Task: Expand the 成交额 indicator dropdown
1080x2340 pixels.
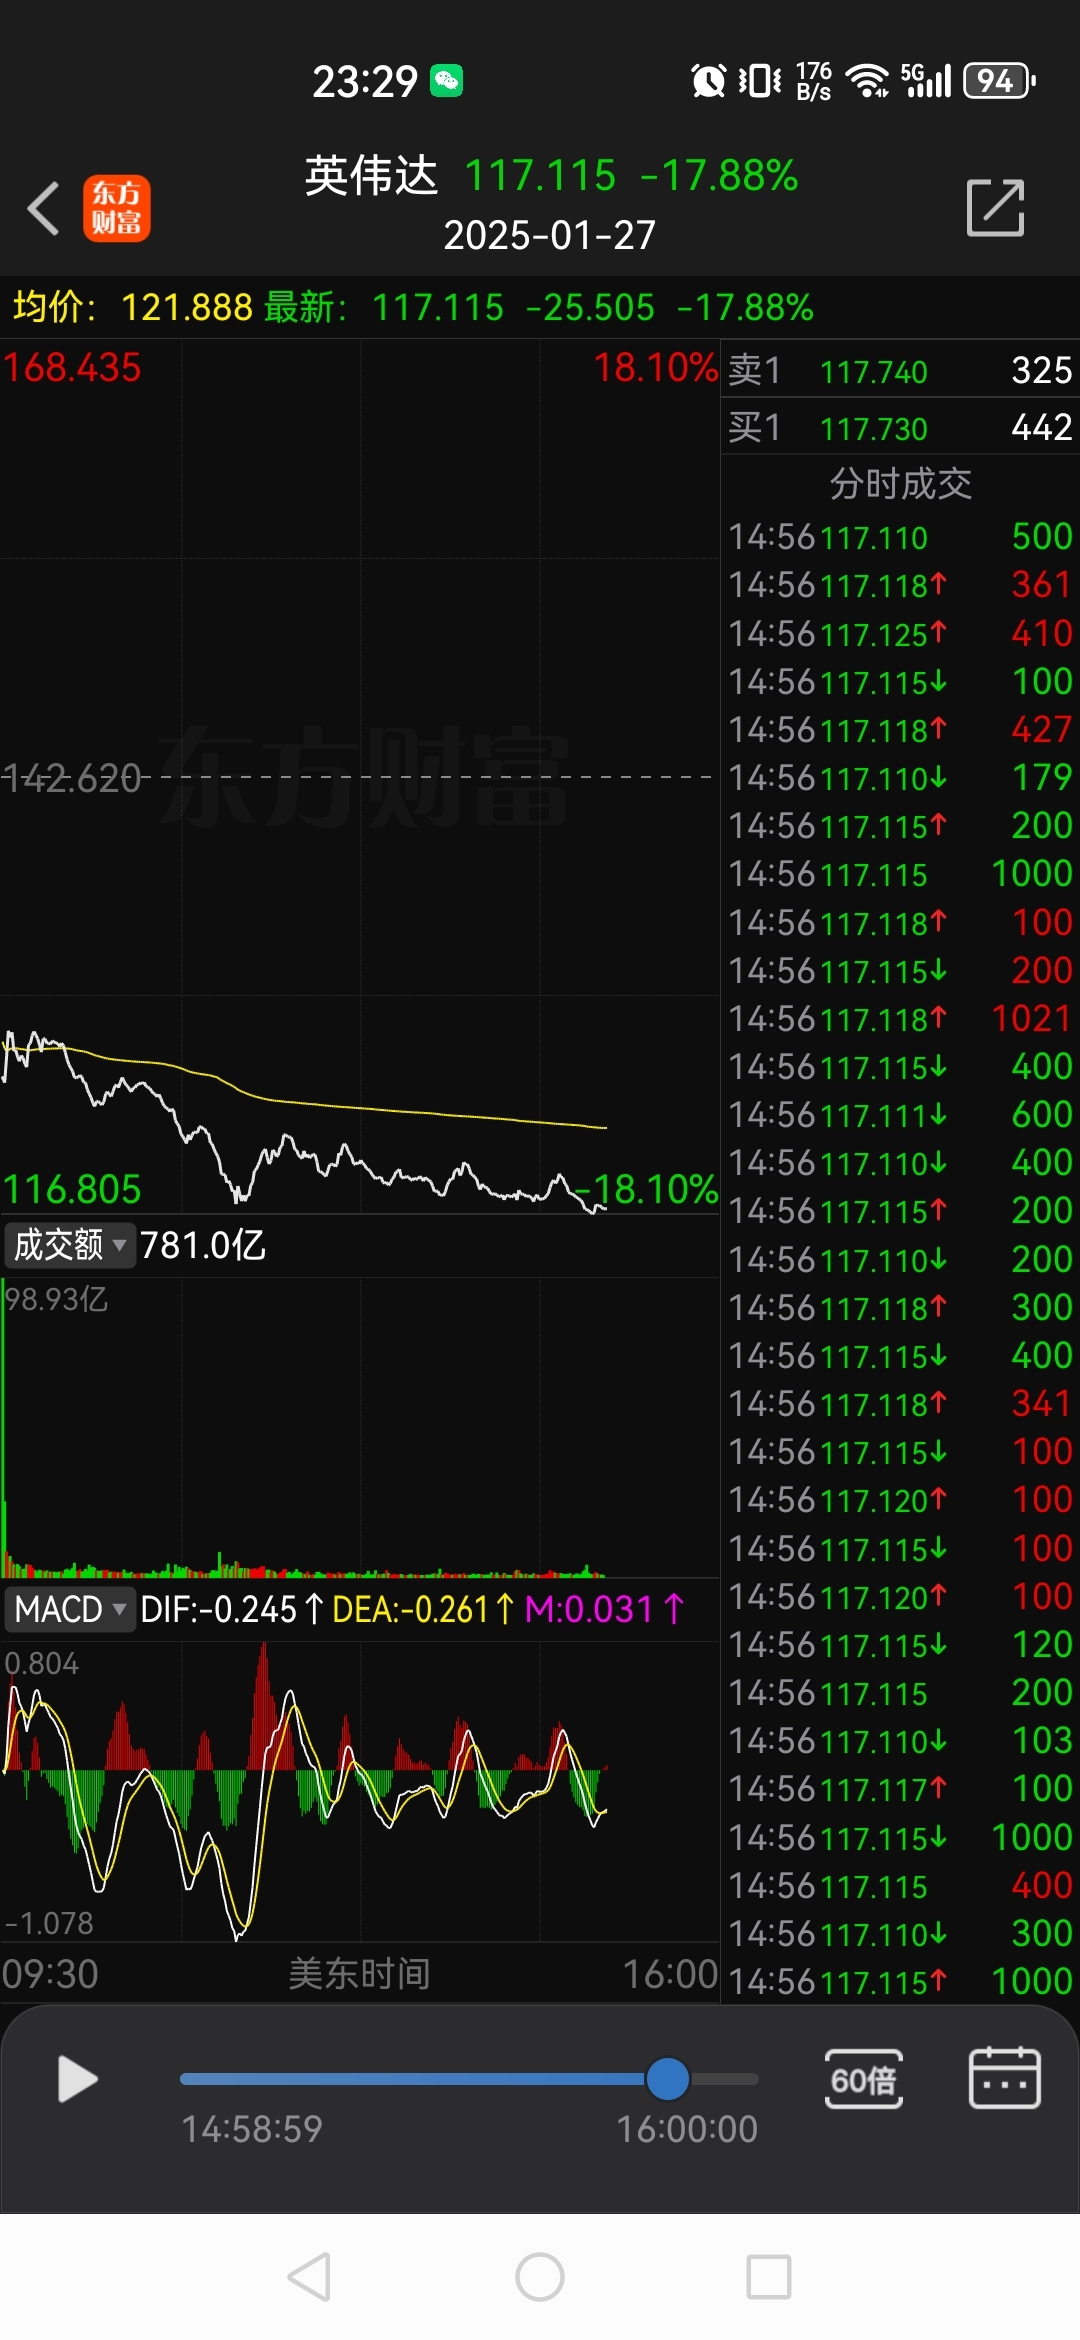Action: [x=69, y=1245]
